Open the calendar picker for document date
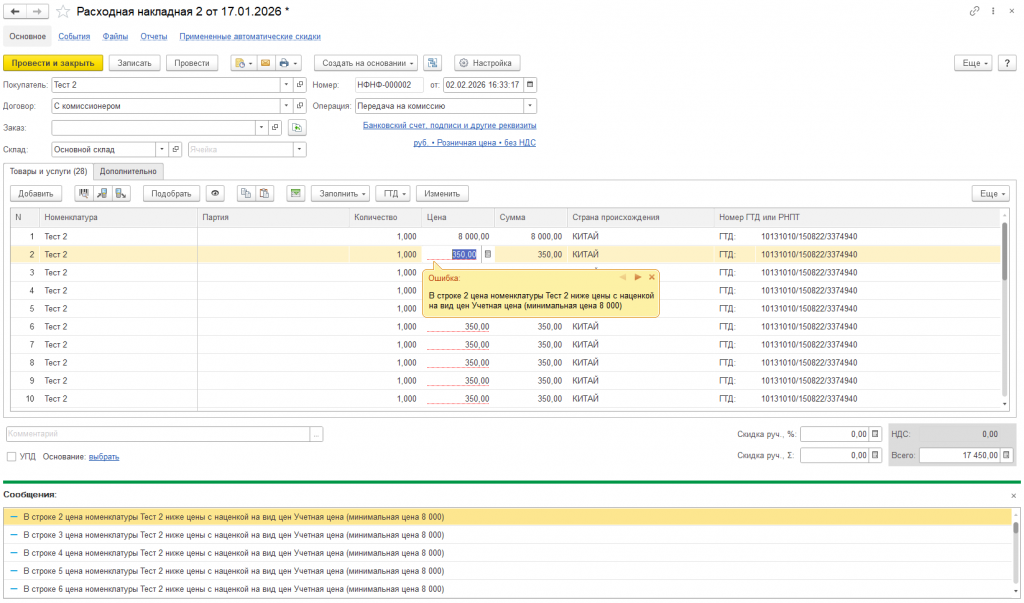Viewport: 1024px width, 603px height. 530,85
